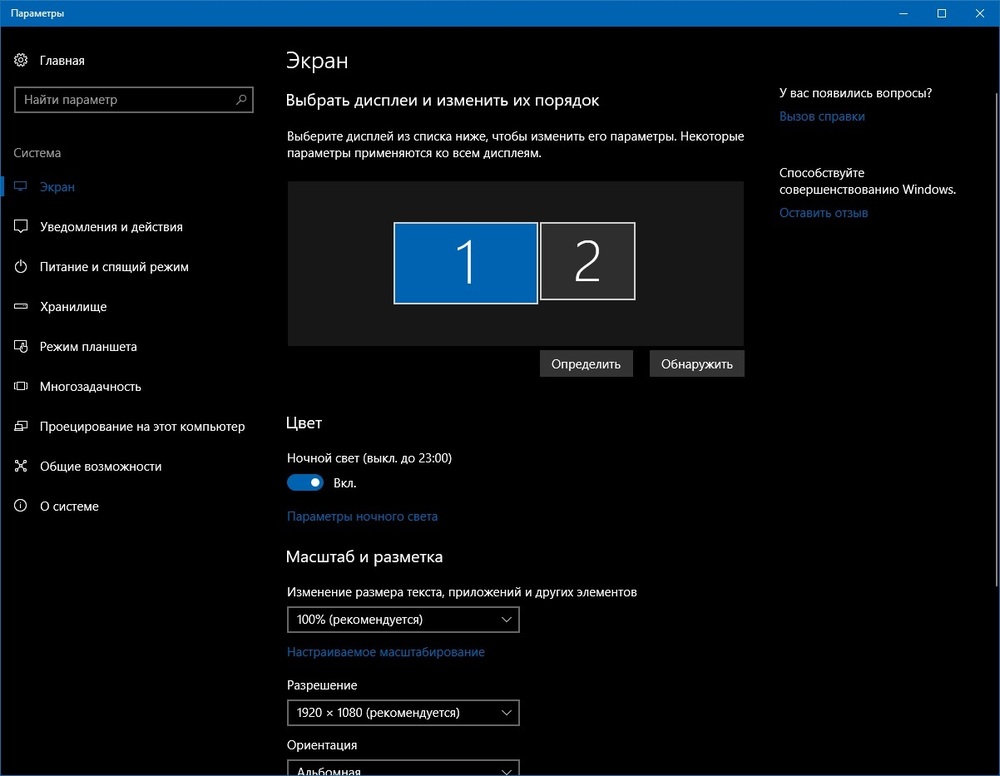Viewport: 1000px width, 776px height.
Task: Click the Обнаружить button
Action: [x=696, y=364]
